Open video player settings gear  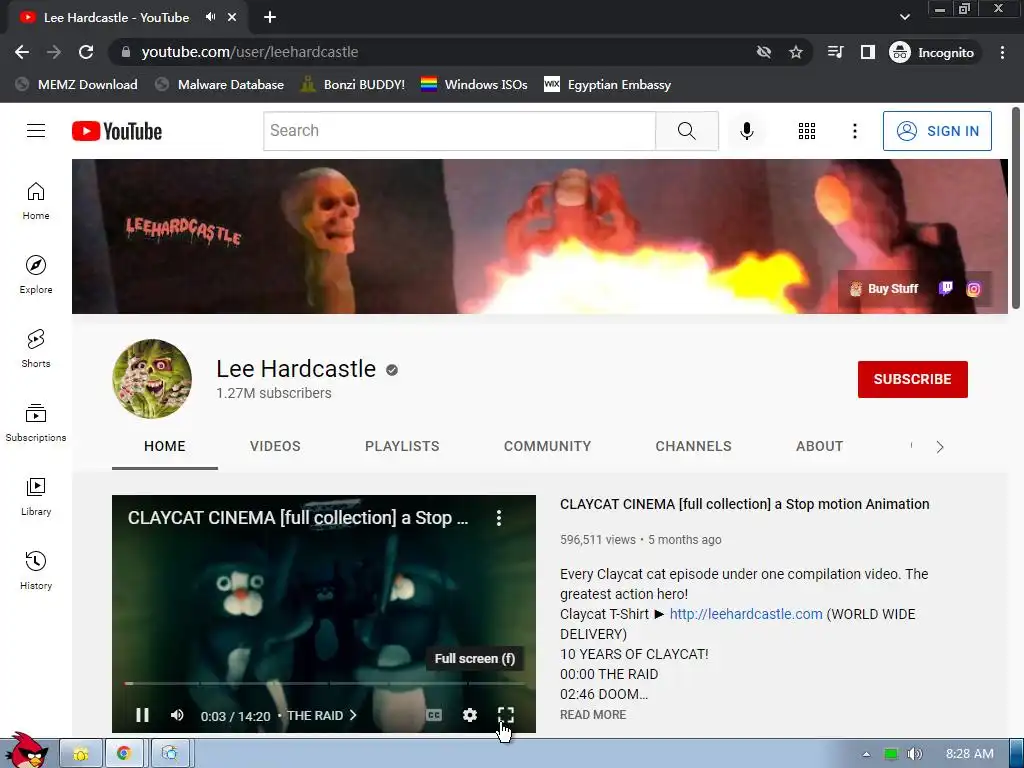(x=470, y=715)
